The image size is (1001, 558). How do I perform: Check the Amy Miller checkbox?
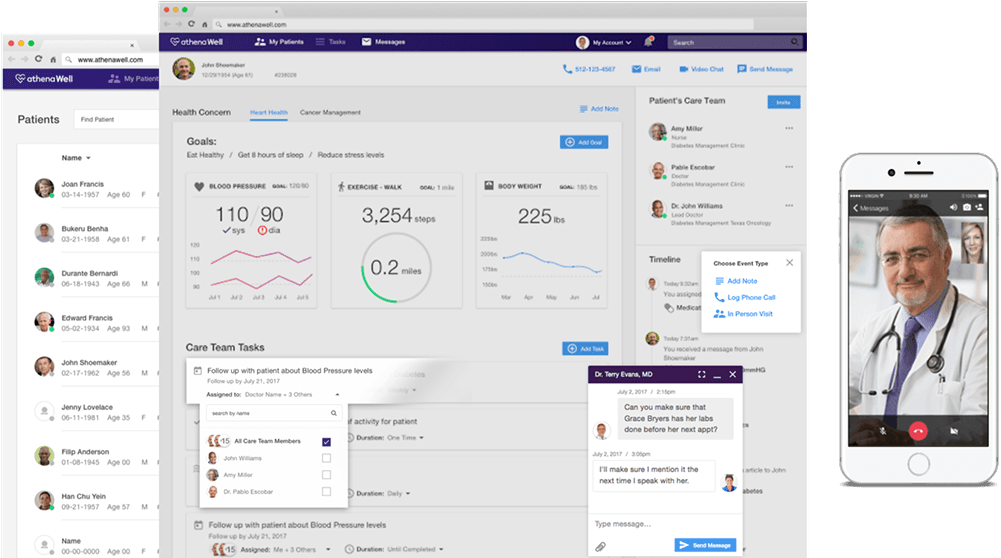326,474
